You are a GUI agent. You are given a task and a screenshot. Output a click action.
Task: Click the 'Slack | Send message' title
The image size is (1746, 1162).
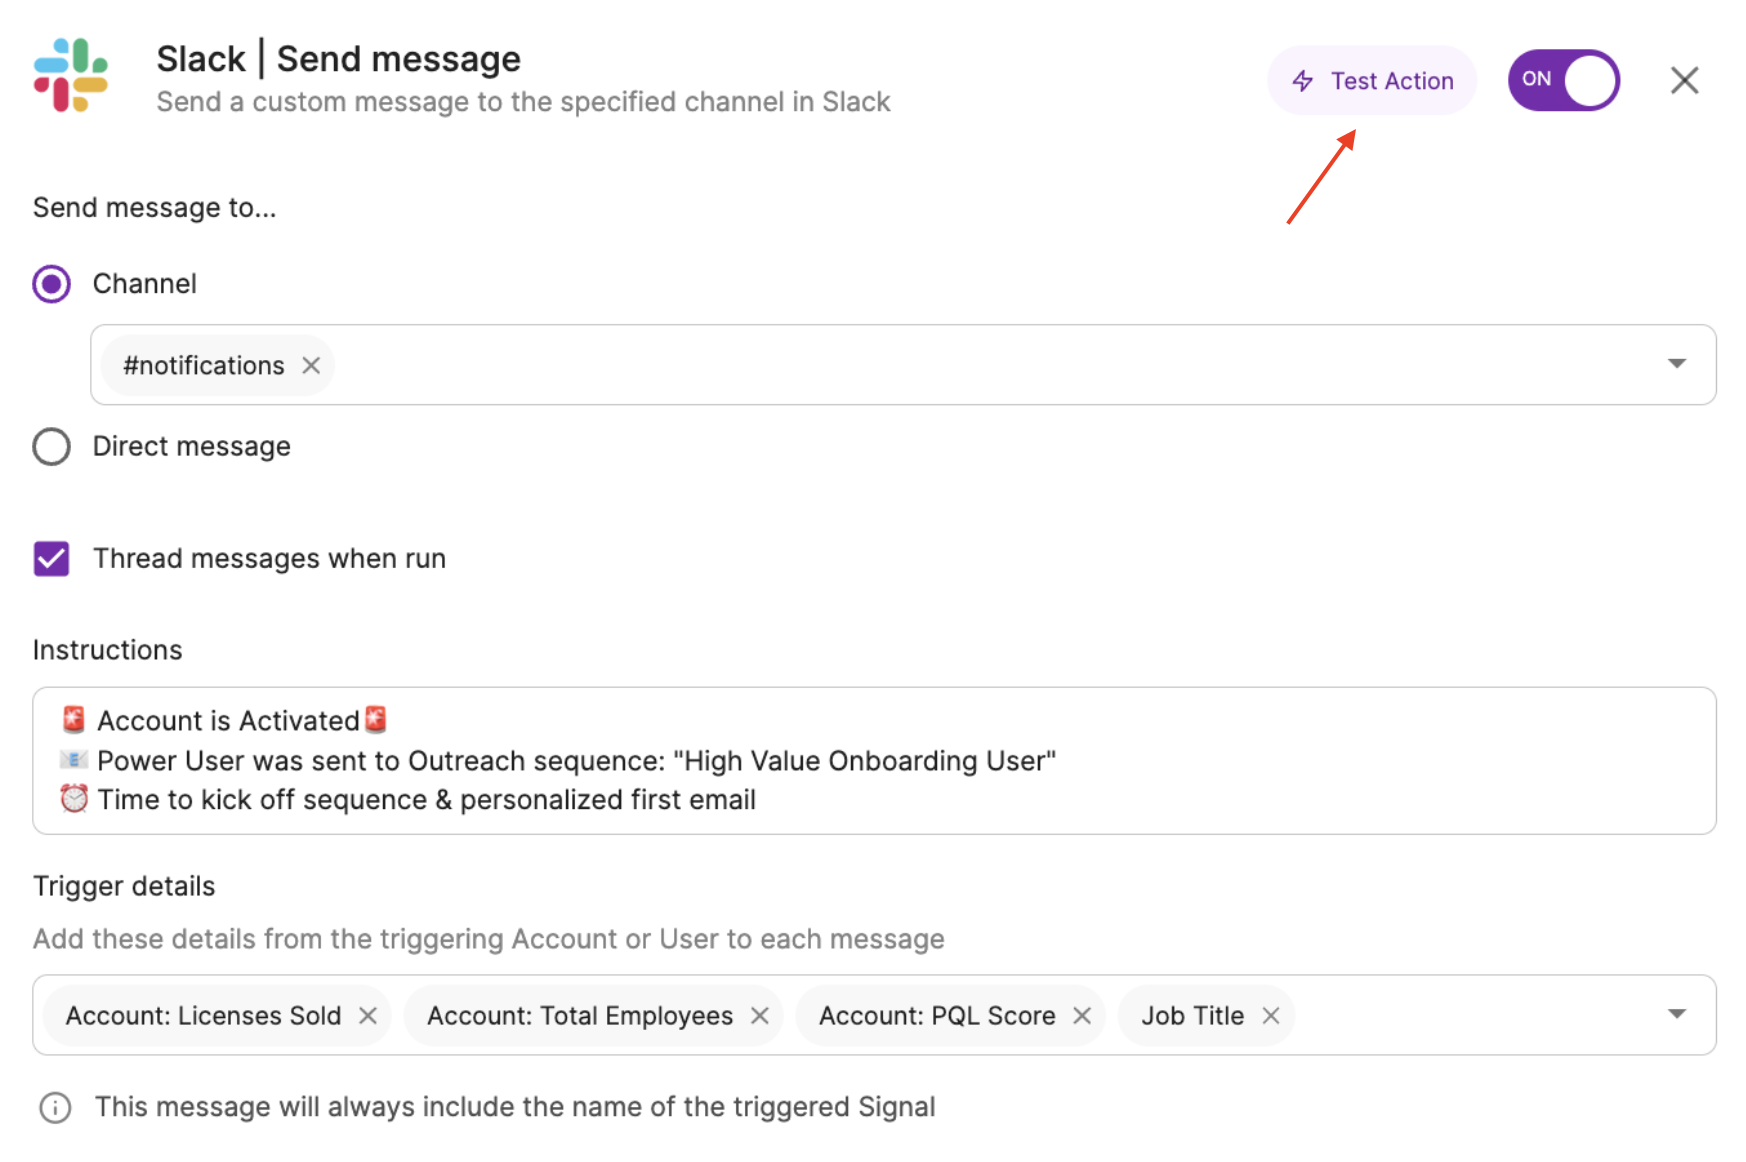point(338,59)
